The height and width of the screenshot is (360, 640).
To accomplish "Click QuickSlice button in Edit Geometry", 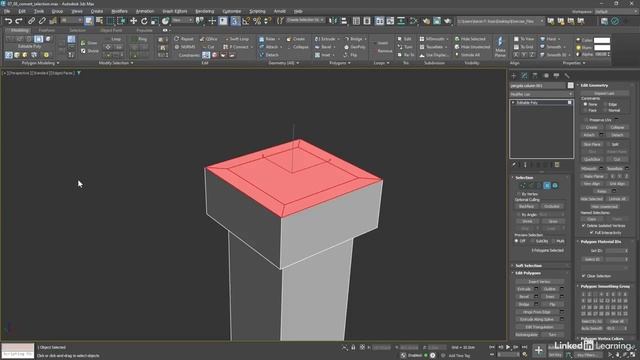I will point(591,159).
